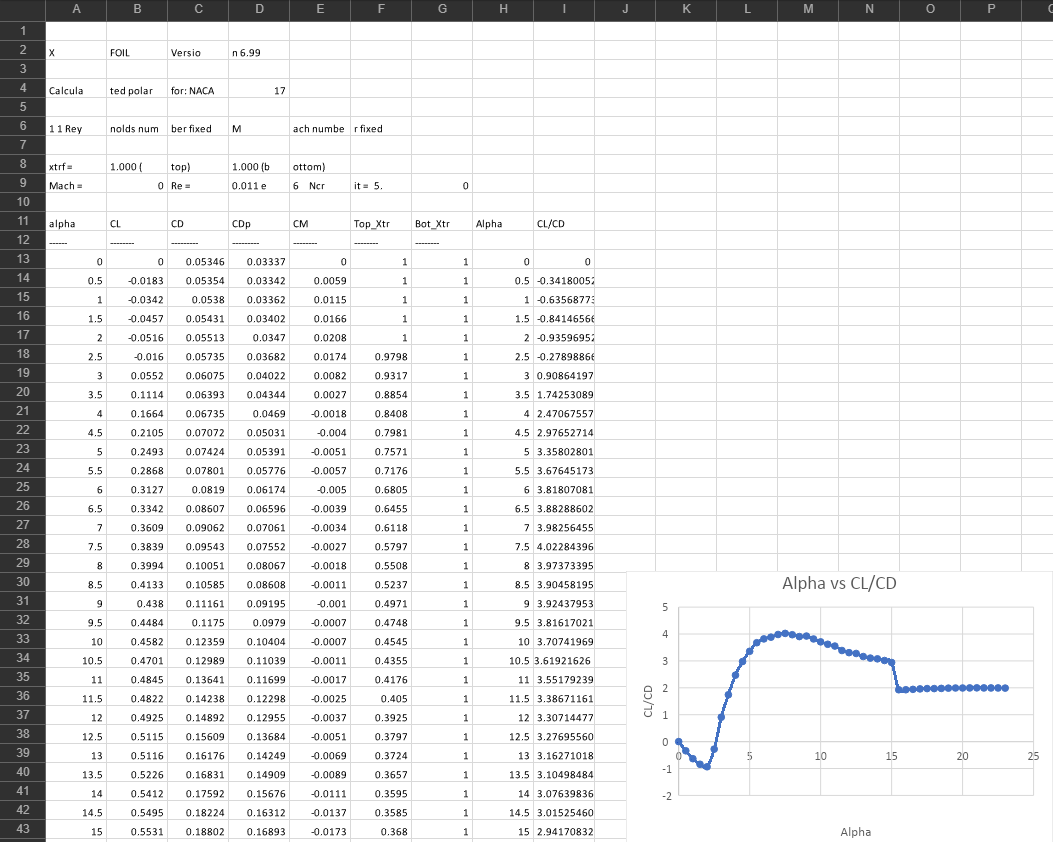Click CDp value 0.0469
The width and height of the screenshot is (1053, 842).
[x=259, y=413]
